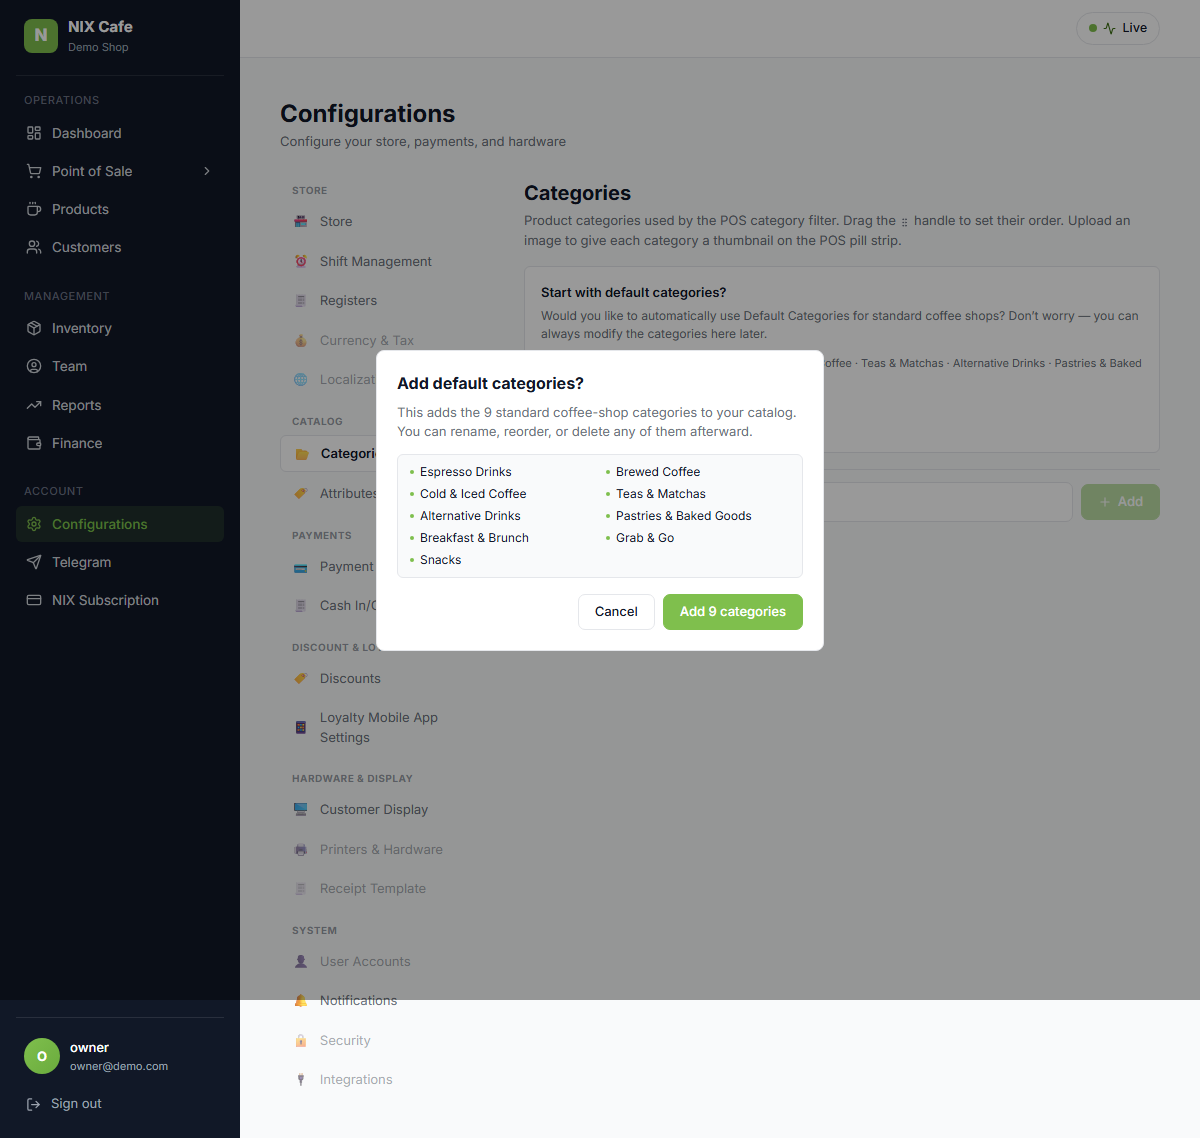Click the Loyalty Mobile App Settings icon
The image size is (1200, 1138).
pyautogui.click(x=301, y=727)
